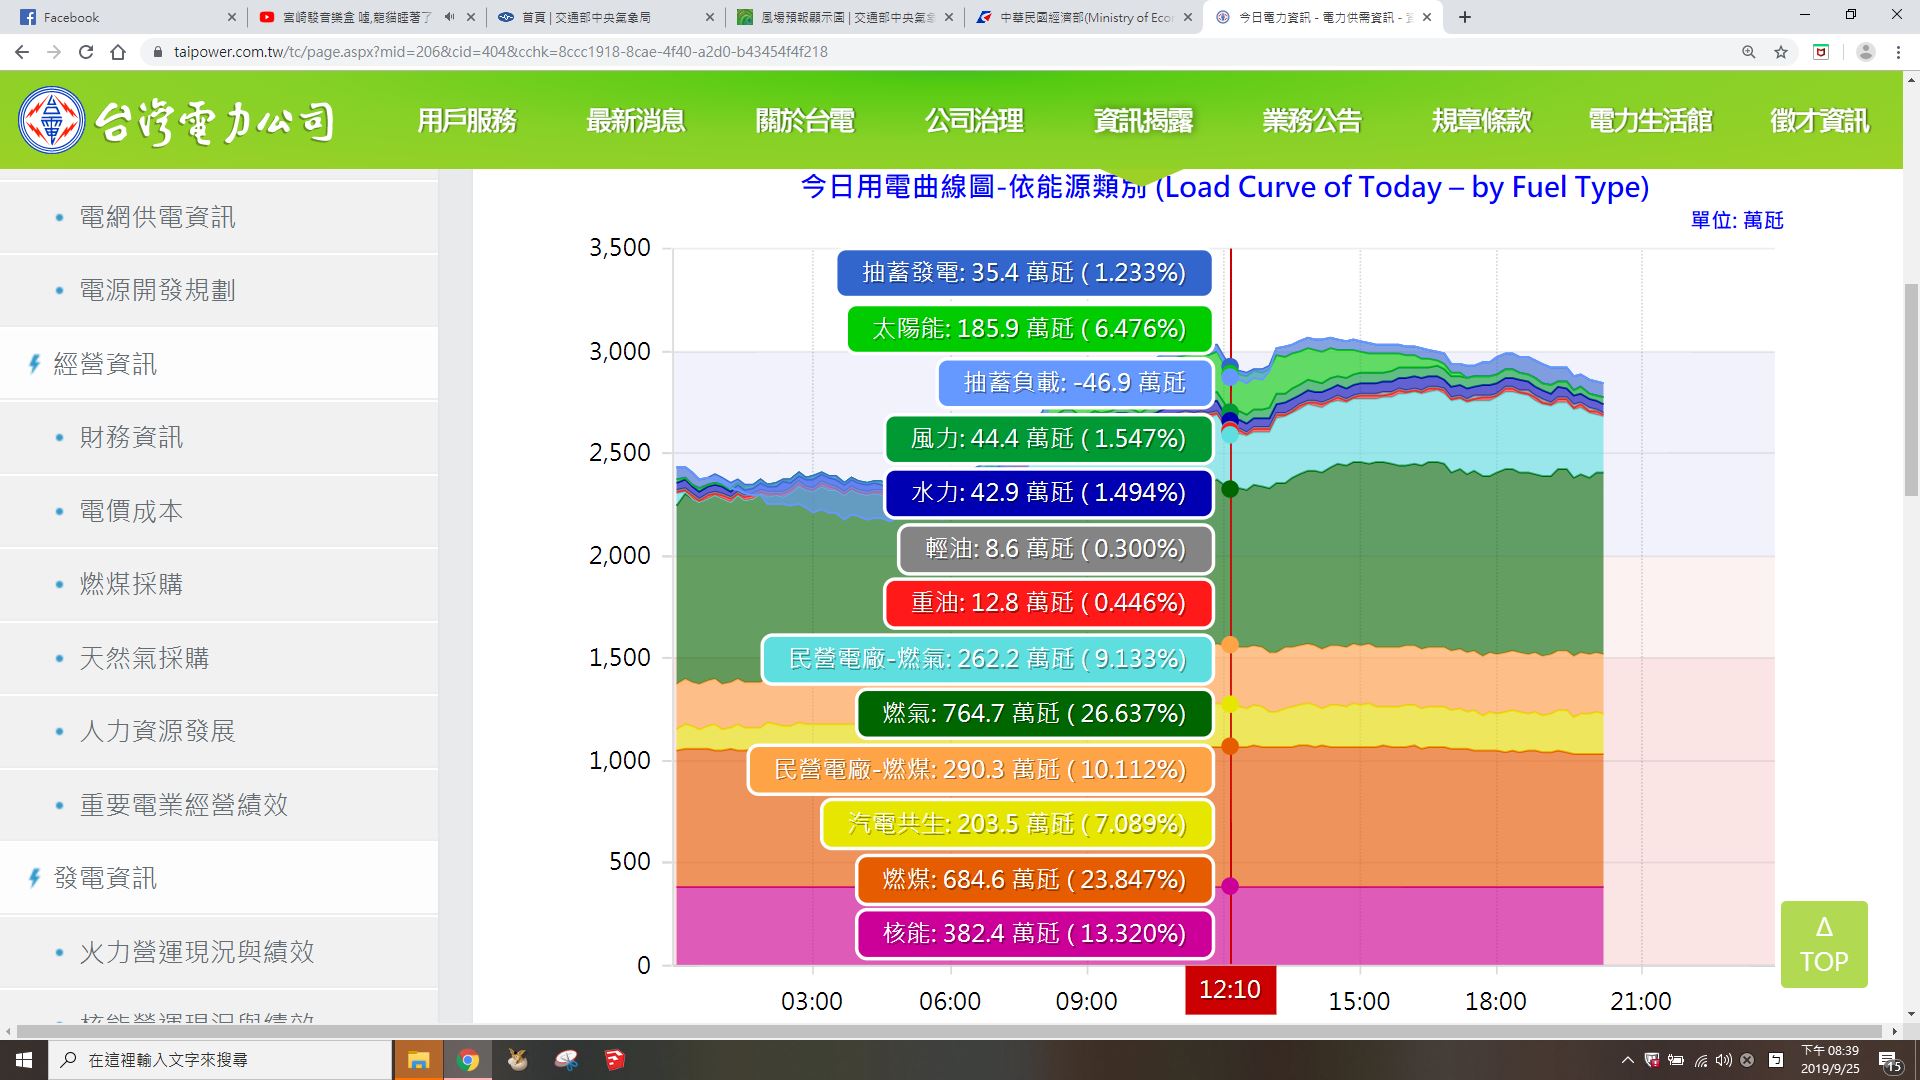The width and height of the screenshot is (1920, 1080).
Task: Open the 規章條款 menu
Action: (1481, 121)
